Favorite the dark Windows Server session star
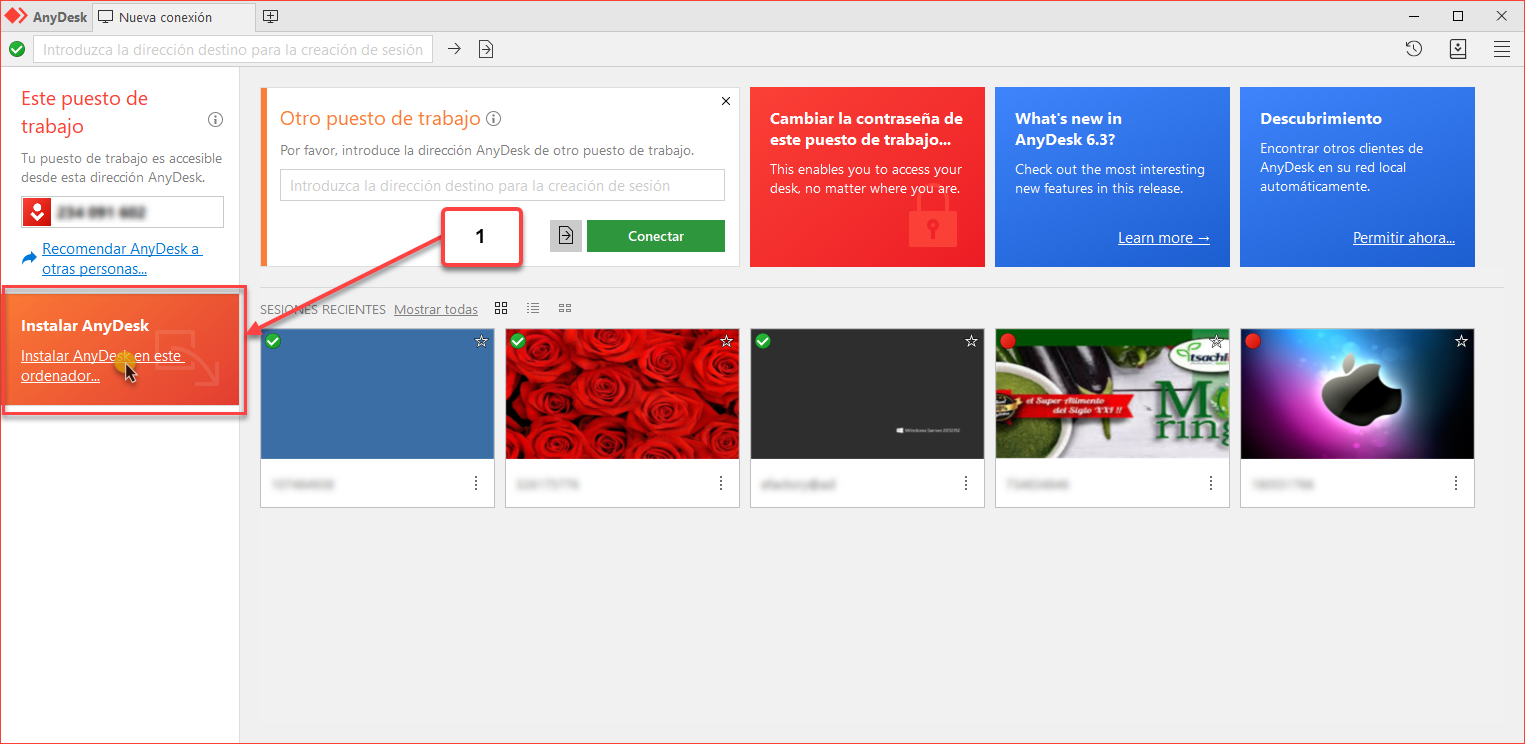The height and width of the screenshot is (744, 1525). click(x=971, y=341)
